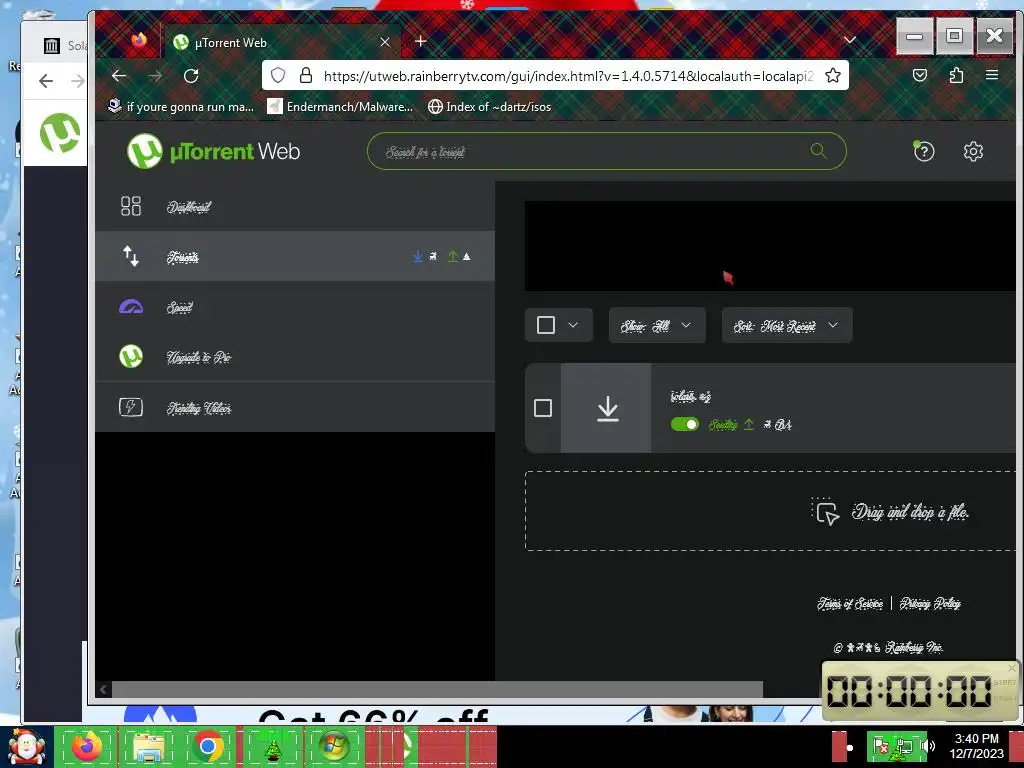Click the horizontal scrollbar left arrow

[103, 689]
